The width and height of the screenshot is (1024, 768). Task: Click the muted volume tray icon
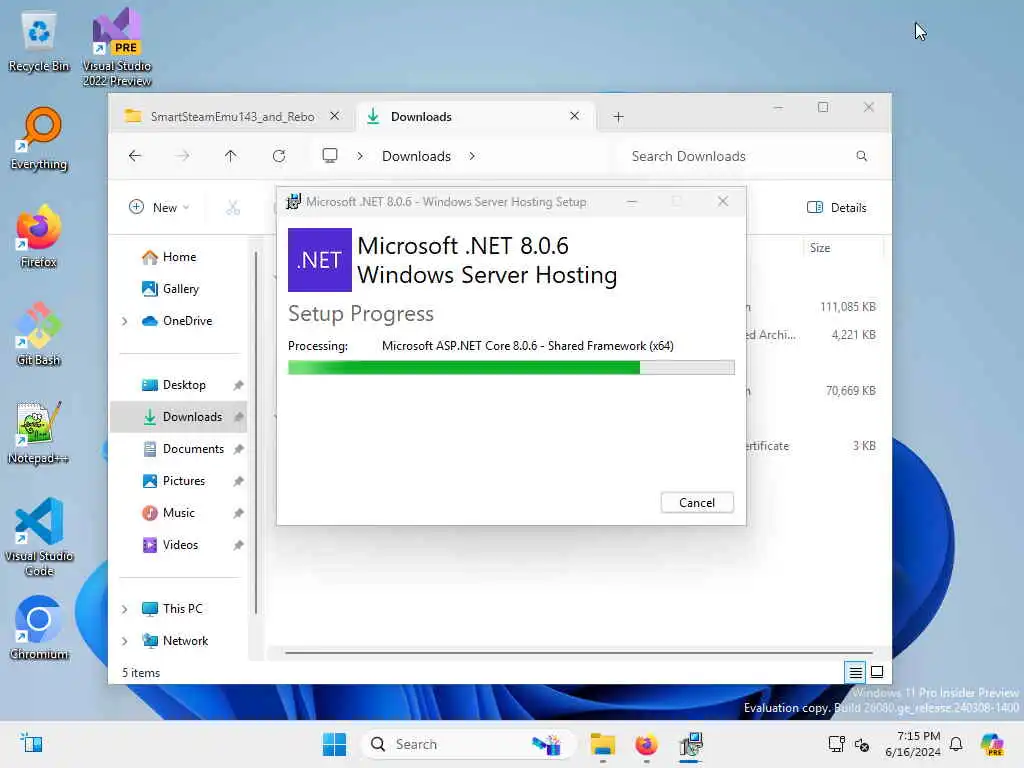click(x=862, y=744)
